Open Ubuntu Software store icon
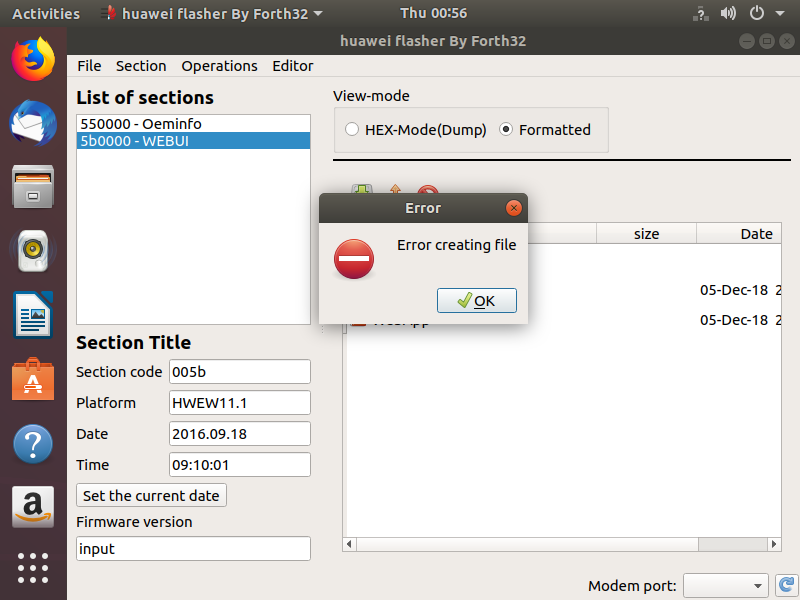The width and height of the screenshot is (800, 600). 33,379
